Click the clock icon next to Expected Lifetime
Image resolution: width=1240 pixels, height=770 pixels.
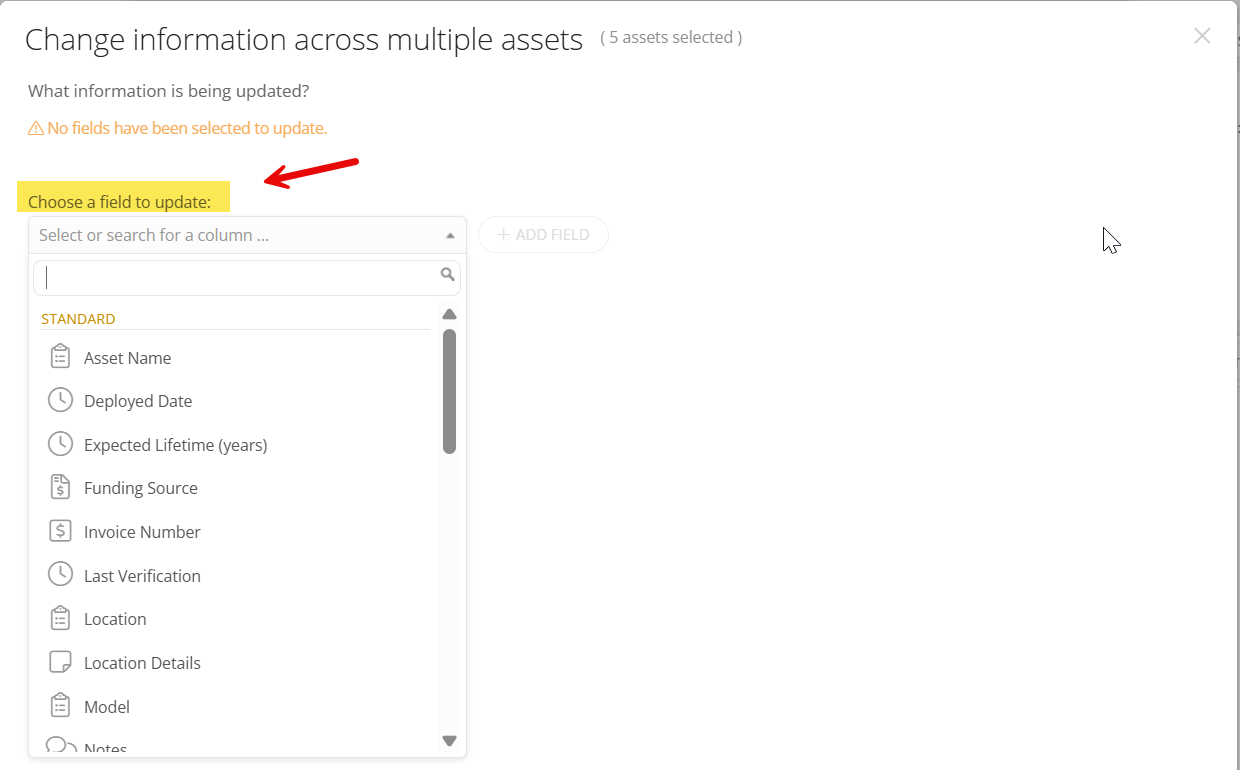pos(60,444)
